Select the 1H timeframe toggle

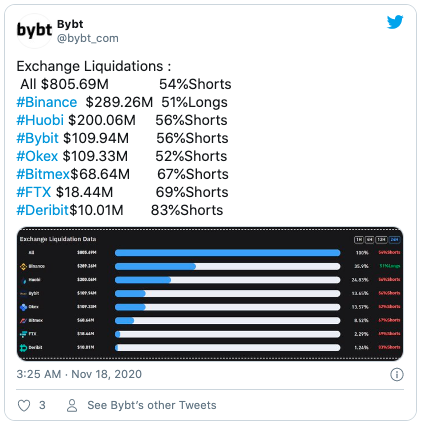pyautogui.click(x=359, y=240)
